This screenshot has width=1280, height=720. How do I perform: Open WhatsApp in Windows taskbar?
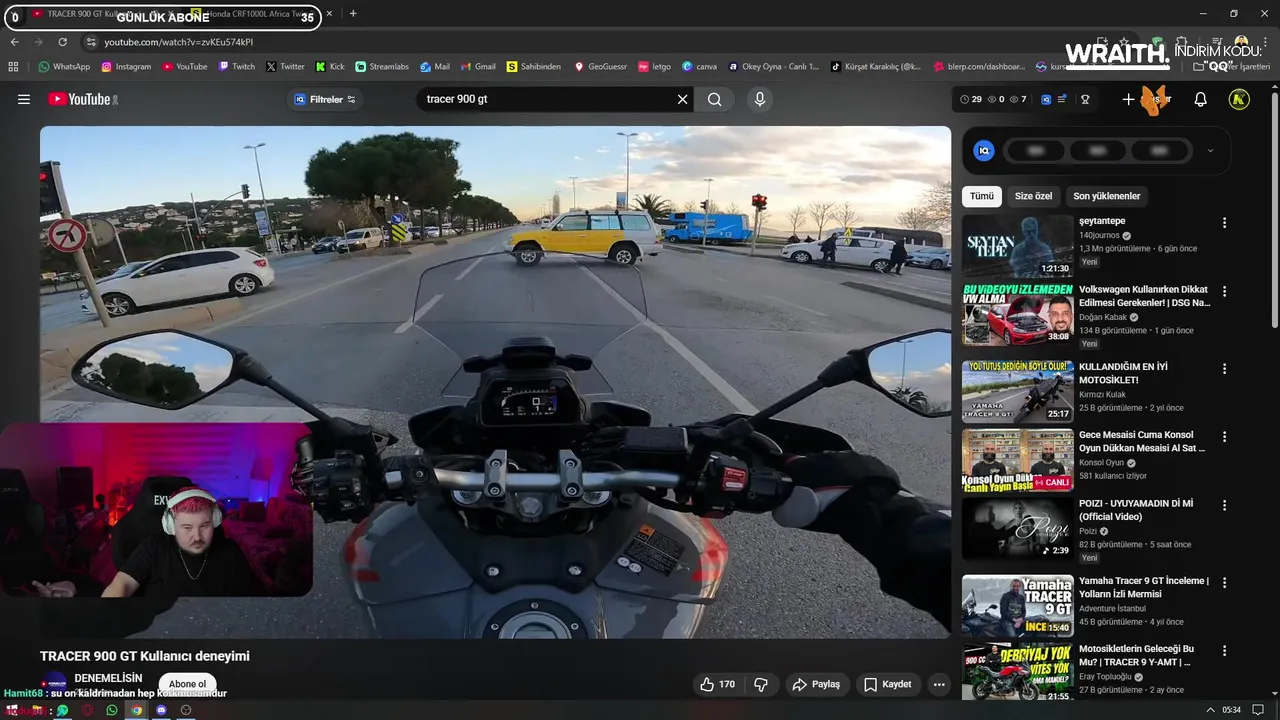pyautogui.click(x=112, y=710)
